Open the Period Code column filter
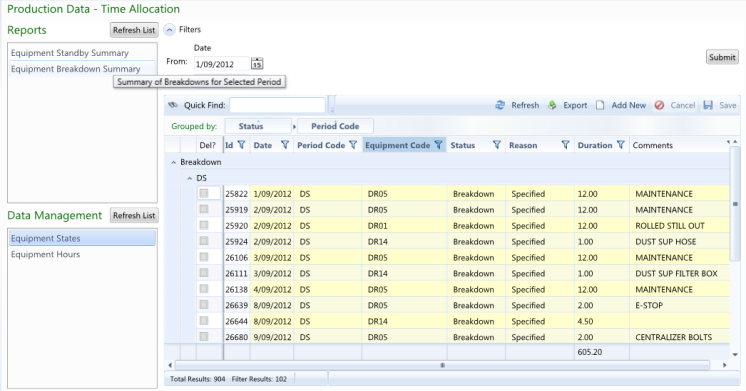The image size is (746, 391). point(353,145)
